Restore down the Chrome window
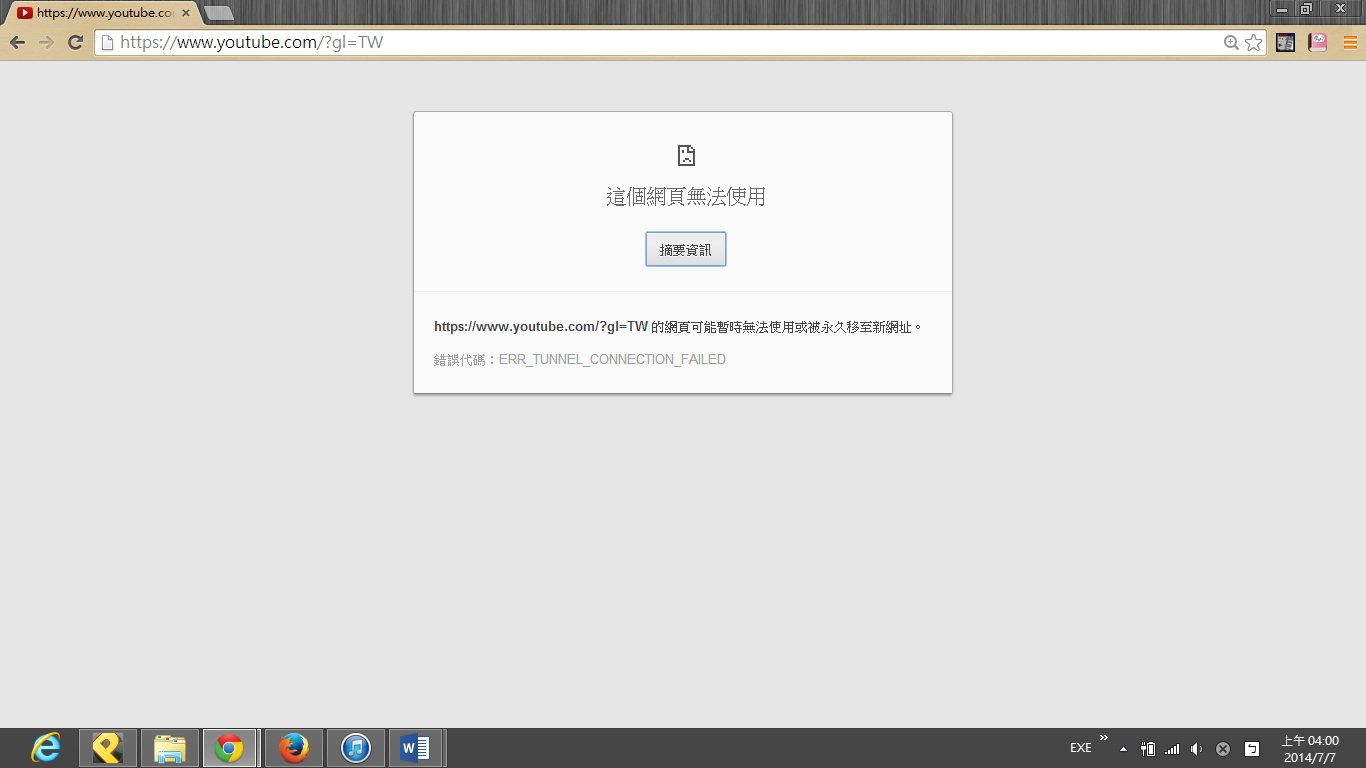1366x768 pixels. click(1306, 8)
